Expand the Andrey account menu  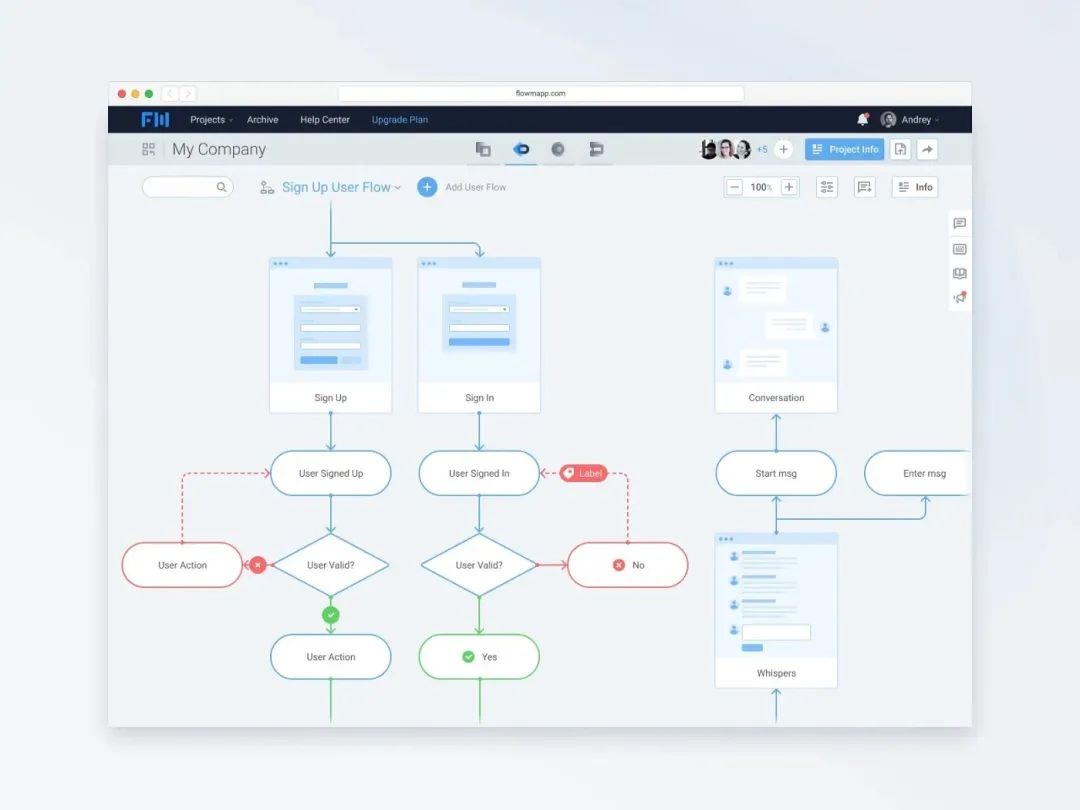[x=910, y=120]
